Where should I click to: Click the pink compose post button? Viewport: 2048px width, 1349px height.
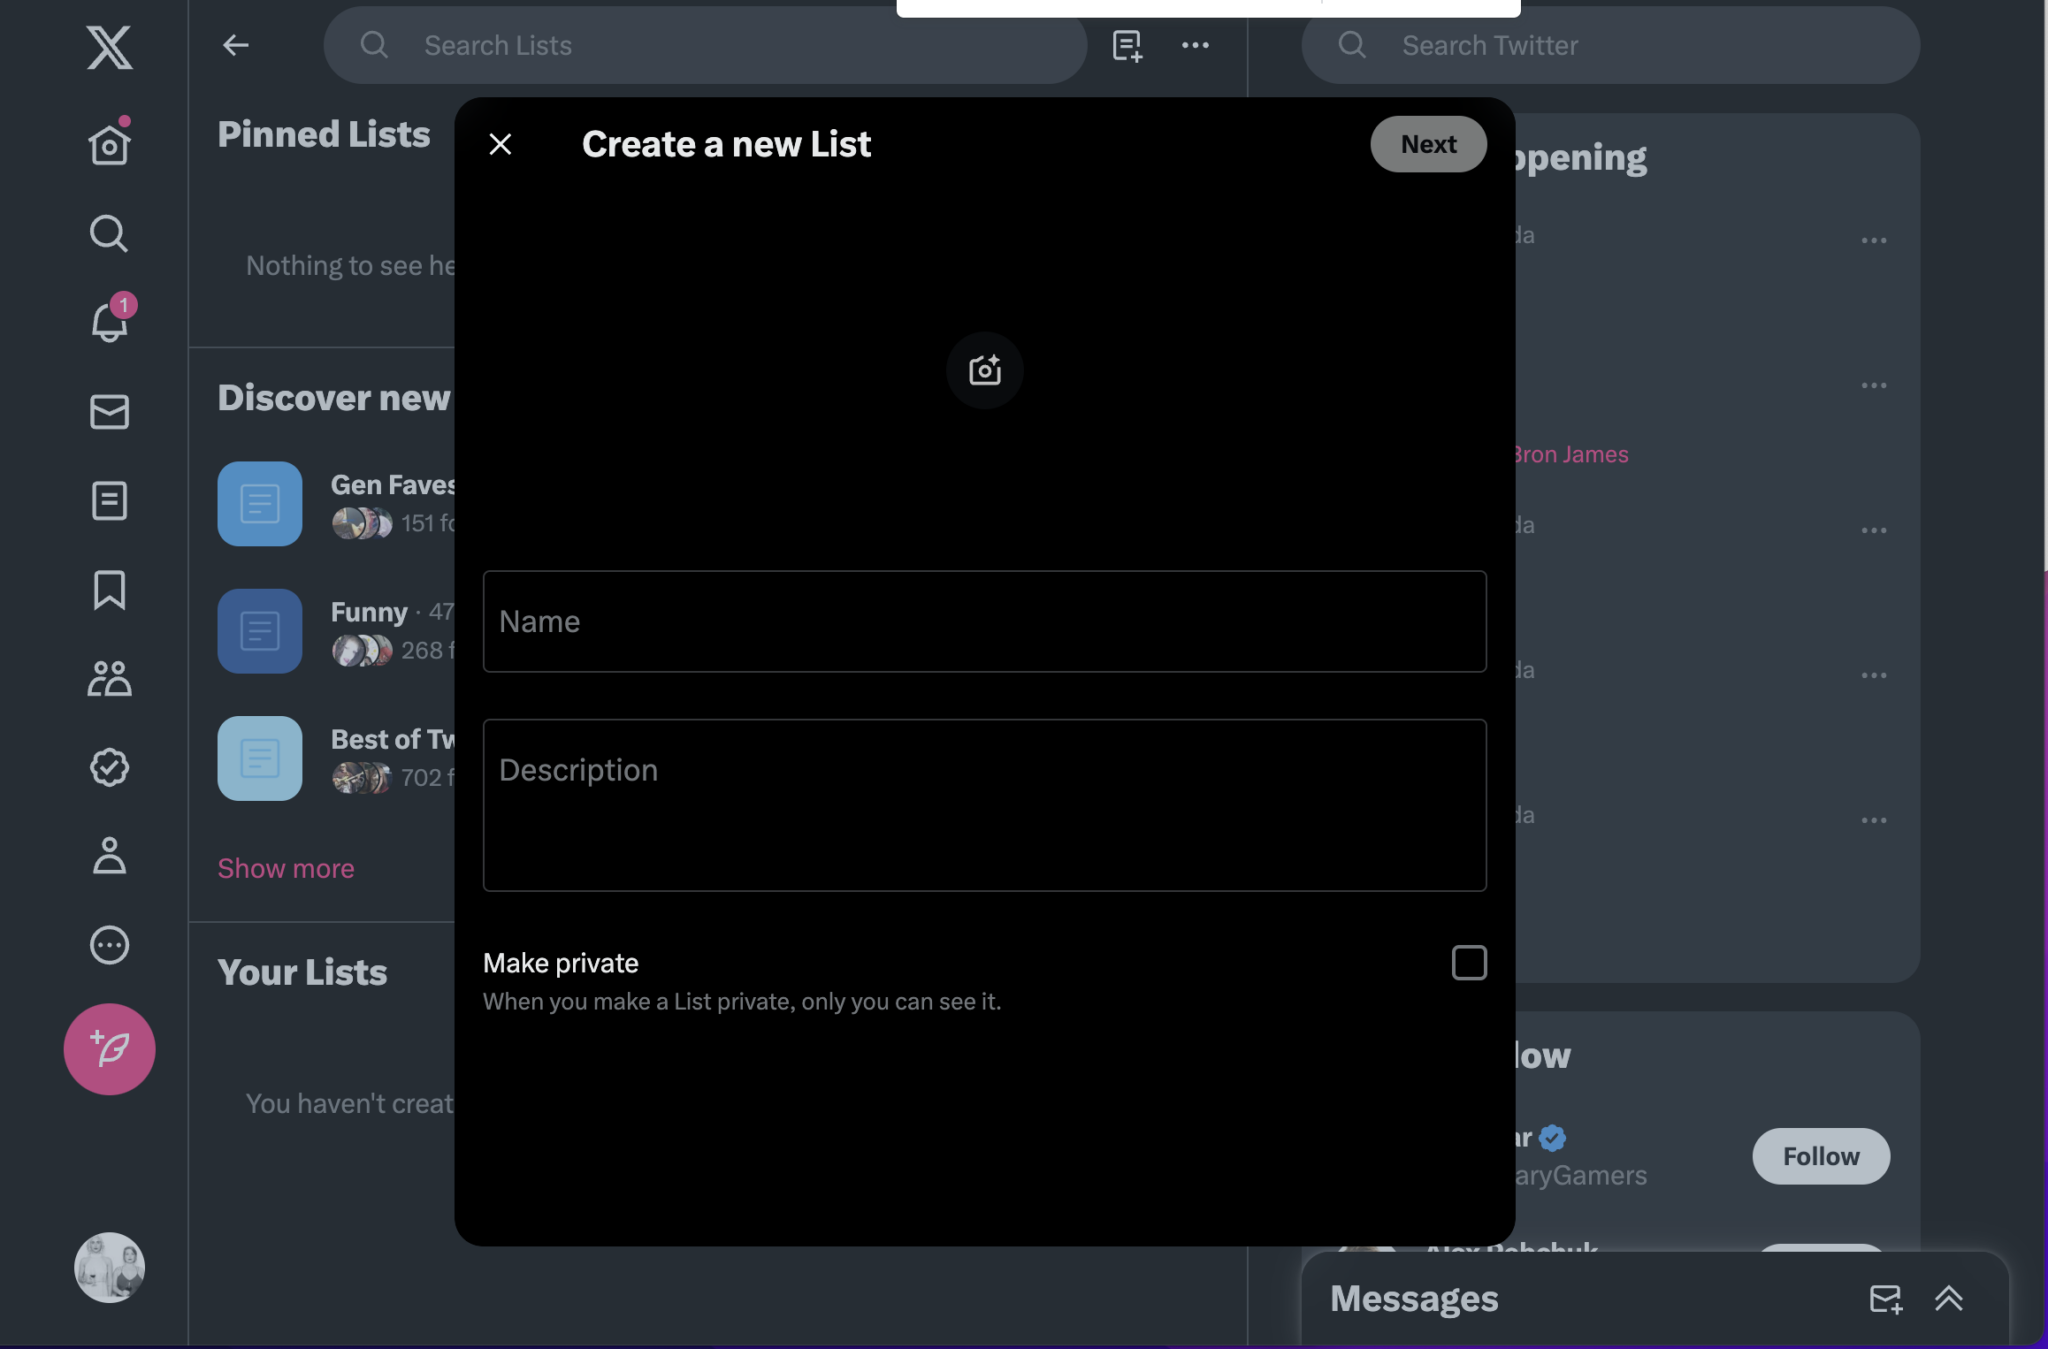click(109, 1049)
